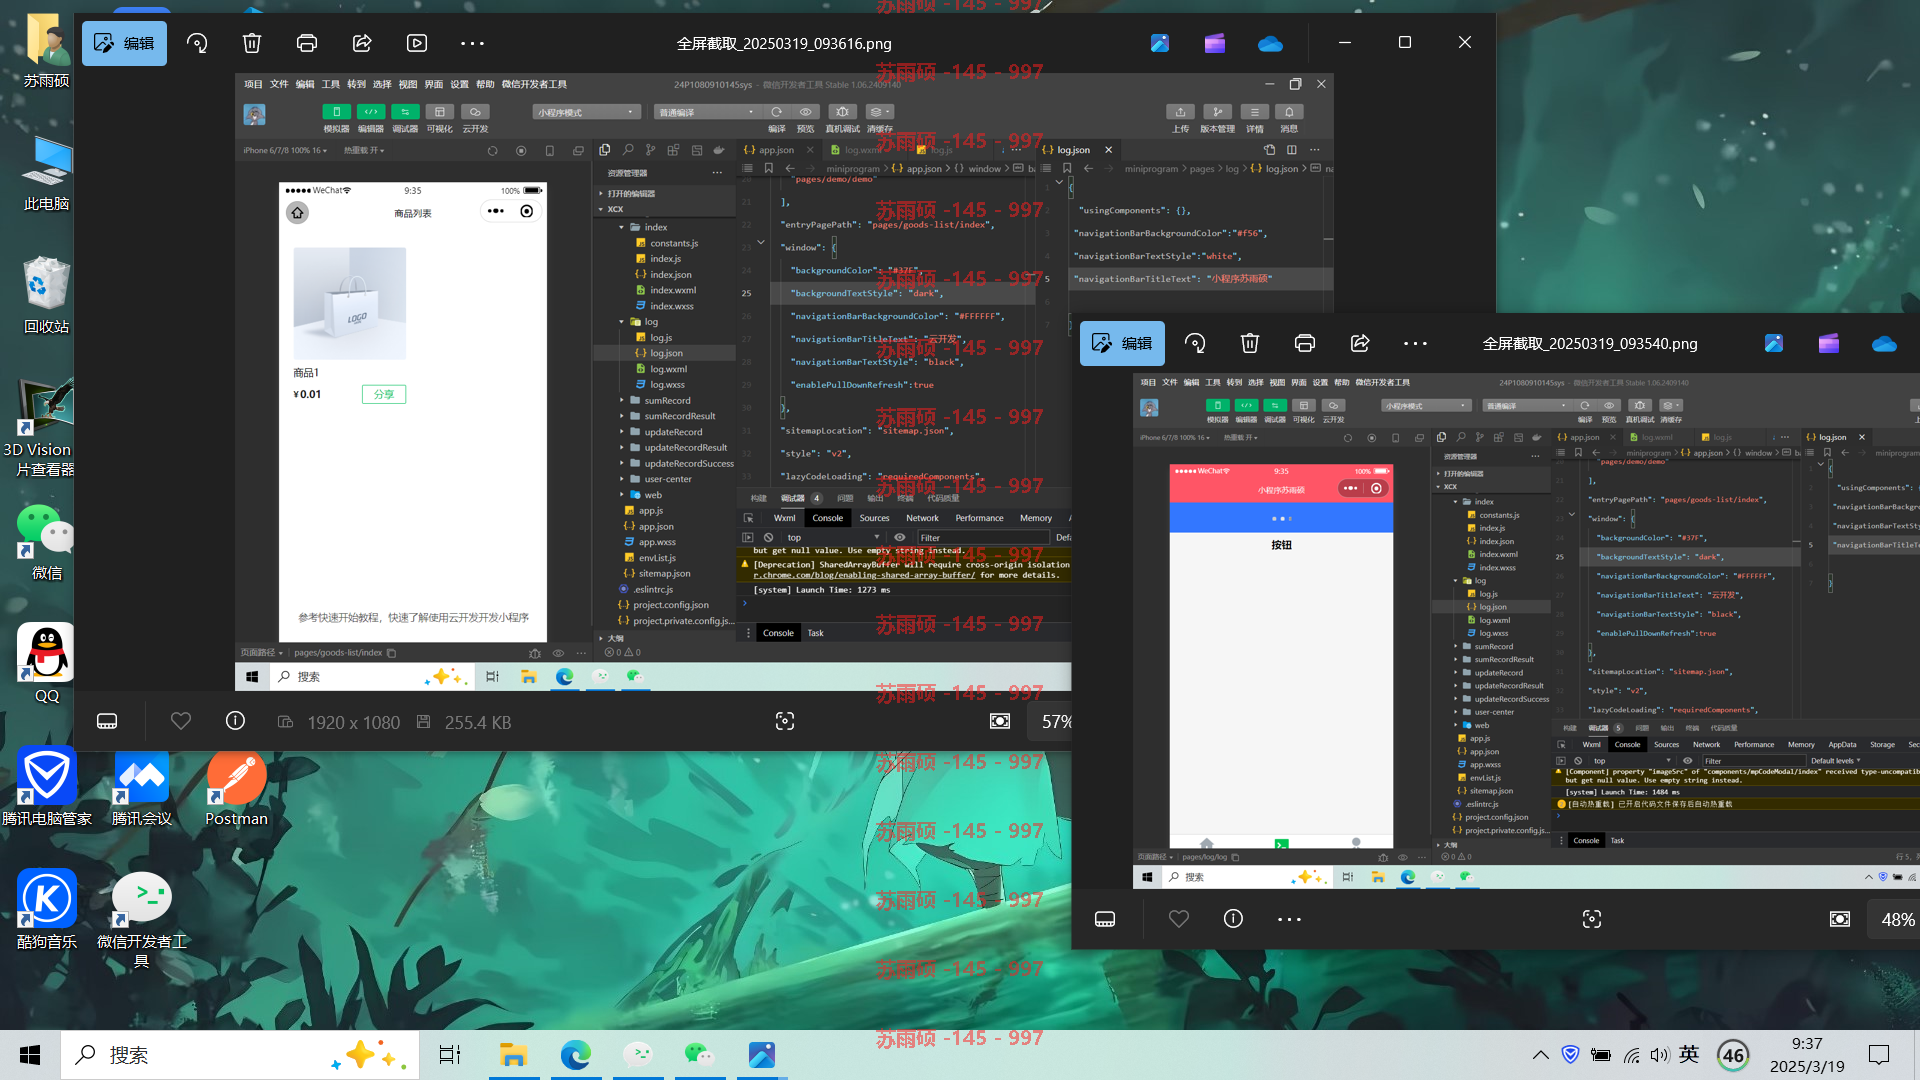The height and width of the screenshot is (1080, 1920).
Task: Open bottom more options in 093540.png window
Action: [x=1289, y=919]
